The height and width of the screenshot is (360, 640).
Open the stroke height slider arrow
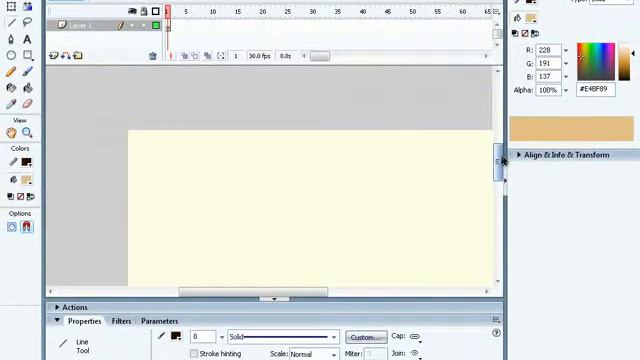click(x=222, y=337)
